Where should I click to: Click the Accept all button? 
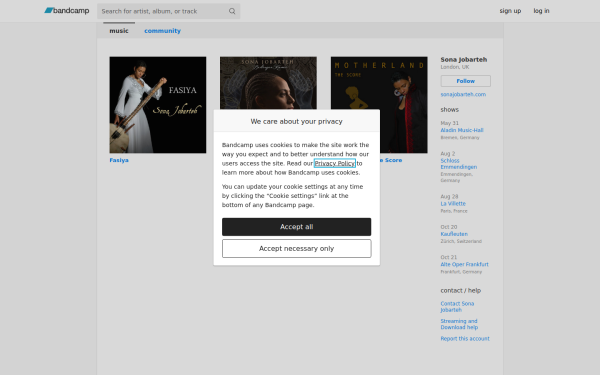point(297,227)
